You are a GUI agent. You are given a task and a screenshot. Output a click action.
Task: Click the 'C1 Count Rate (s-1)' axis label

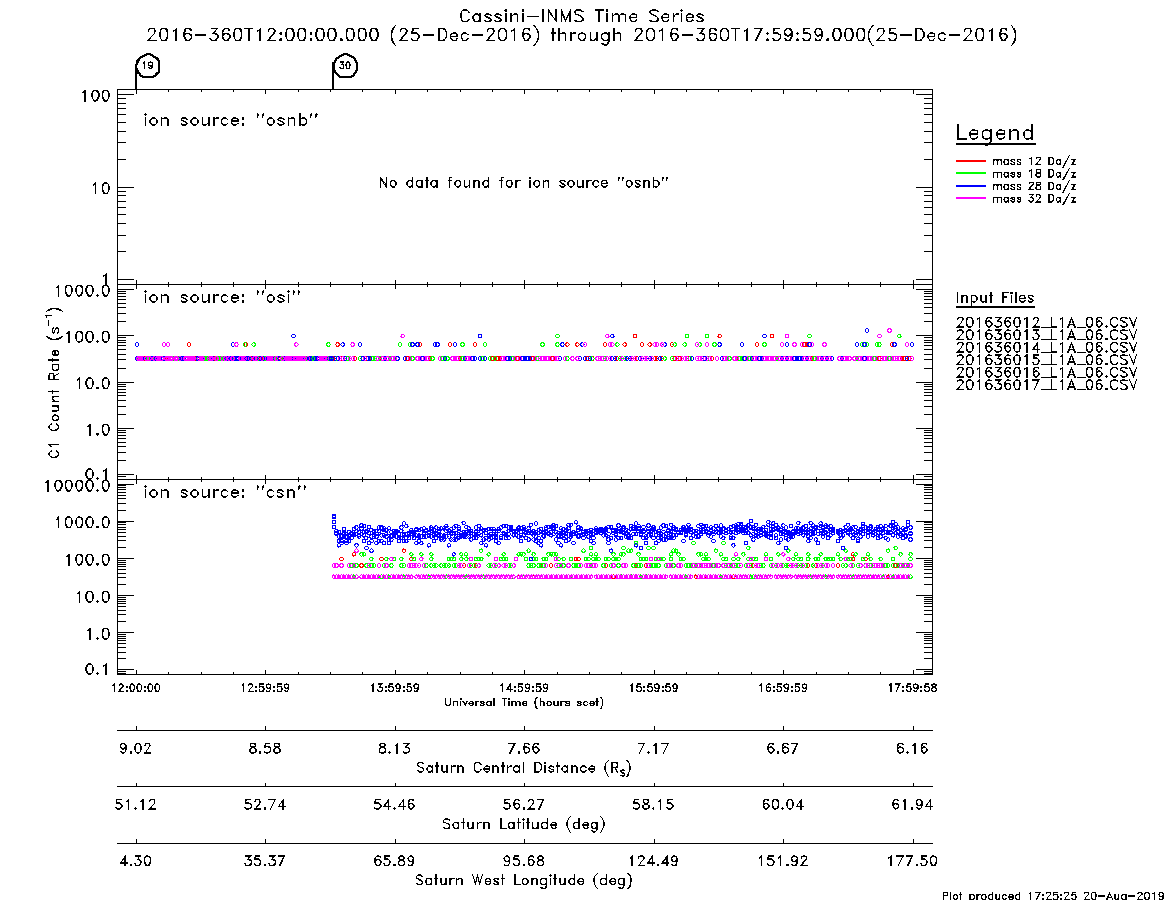tap(55, 382)
